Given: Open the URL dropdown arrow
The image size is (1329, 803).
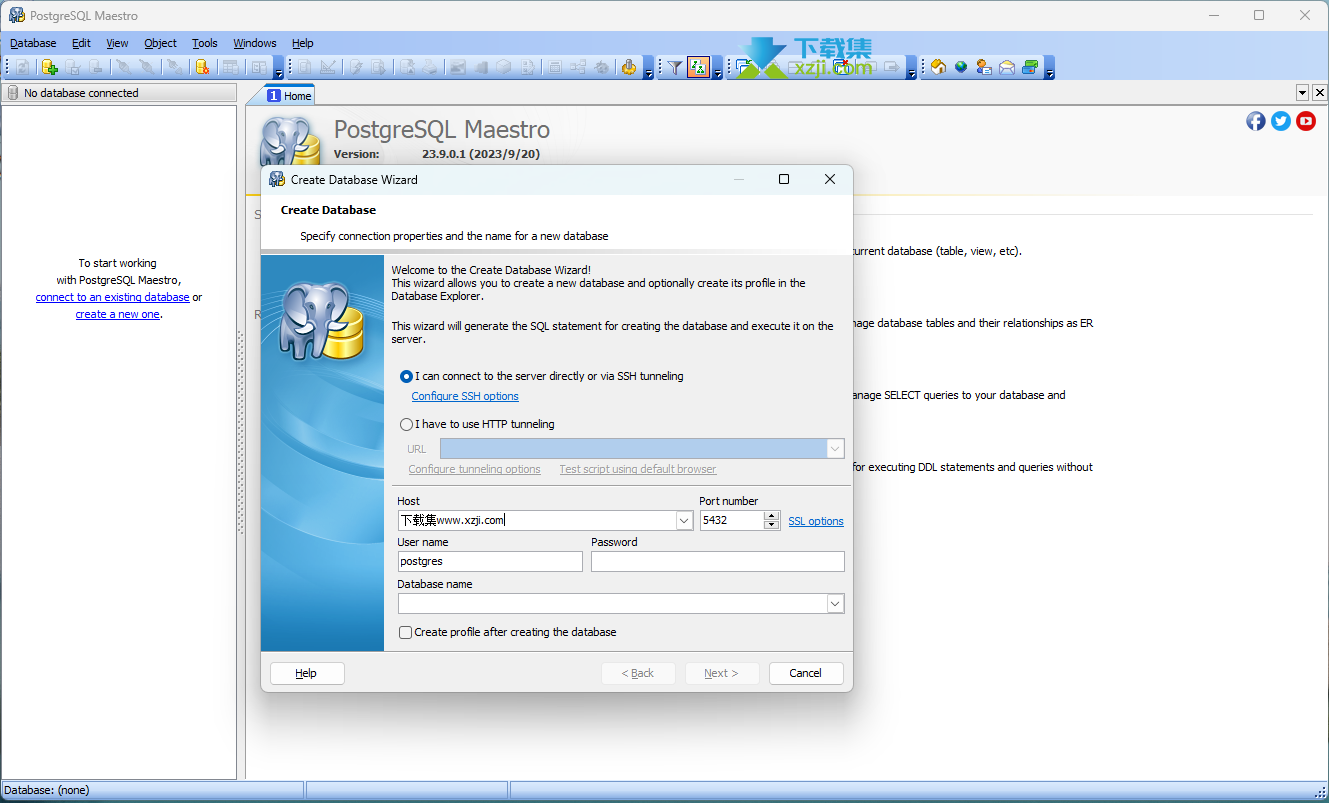Looking at the screenshot, I should (835, 449).
